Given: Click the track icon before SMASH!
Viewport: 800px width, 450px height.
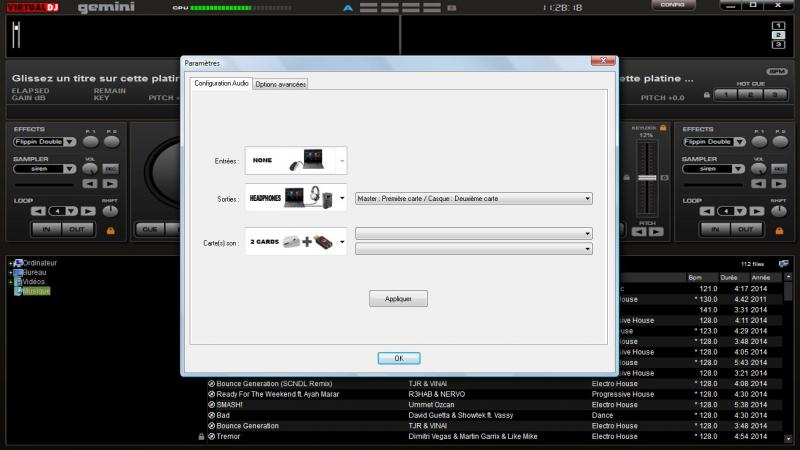Looking at the screenshot, I should pyautogui.click(x=211, y=405).
